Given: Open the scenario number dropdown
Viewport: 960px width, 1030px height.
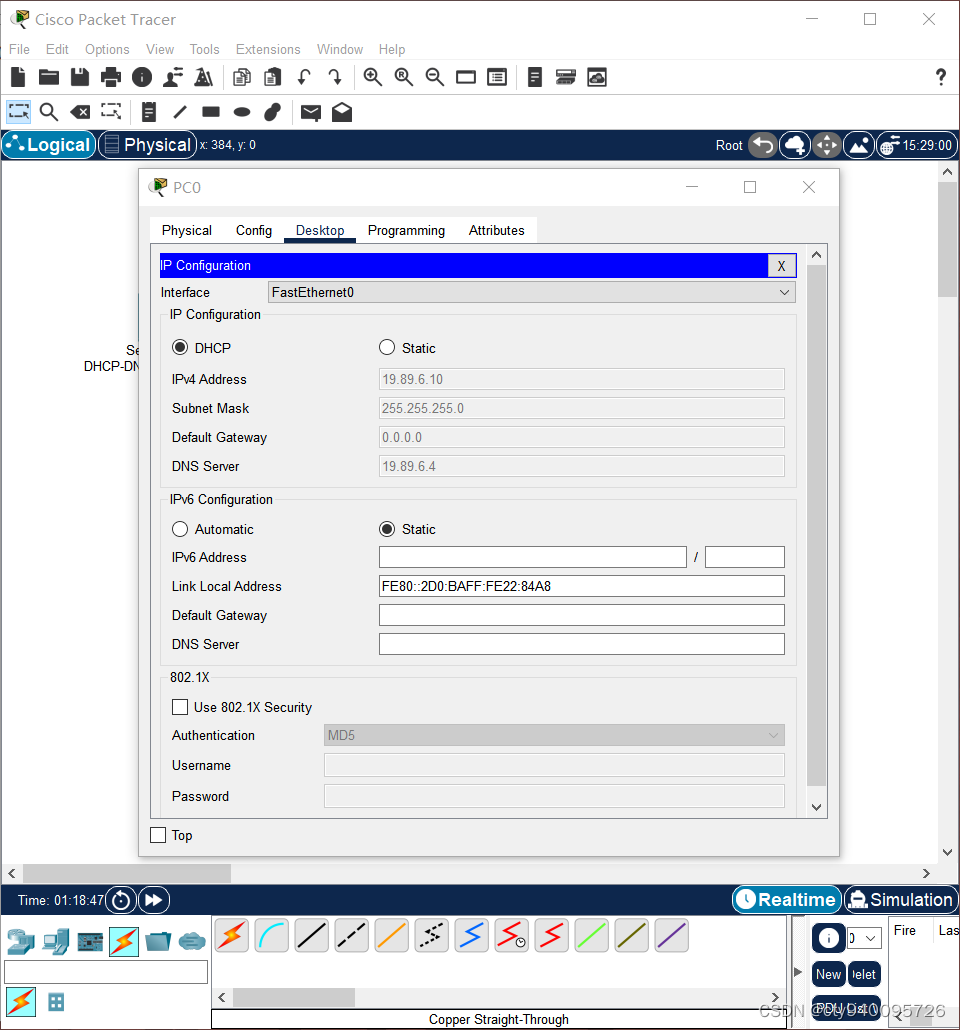Looking at the screenshot, I should (863, 937).
